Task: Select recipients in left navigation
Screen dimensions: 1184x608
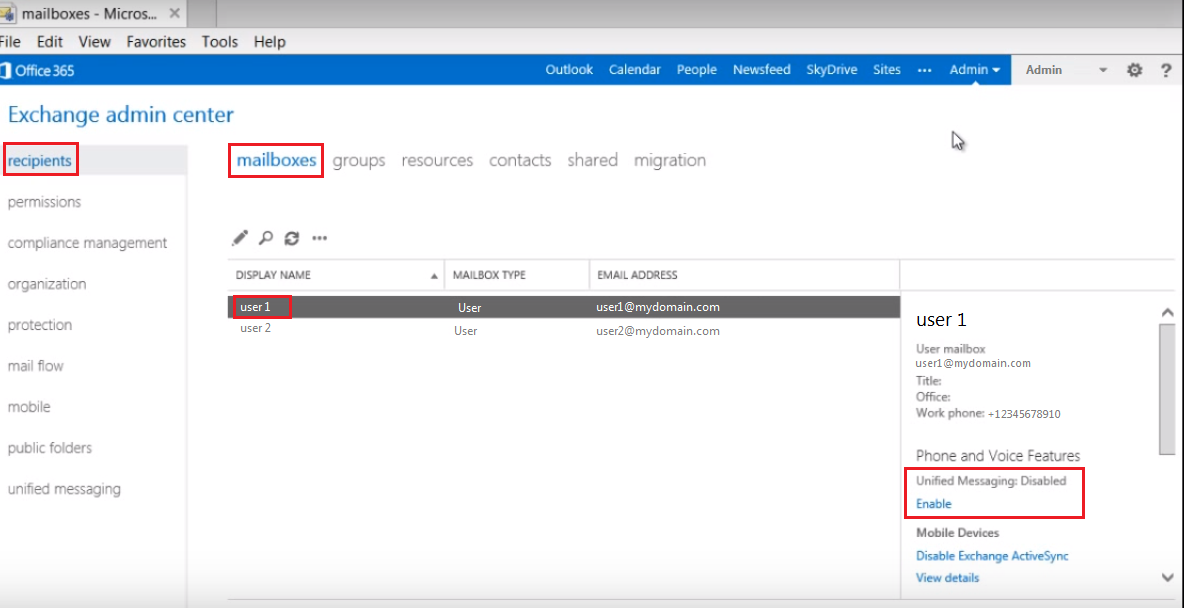Action: [x=40, y=161]
